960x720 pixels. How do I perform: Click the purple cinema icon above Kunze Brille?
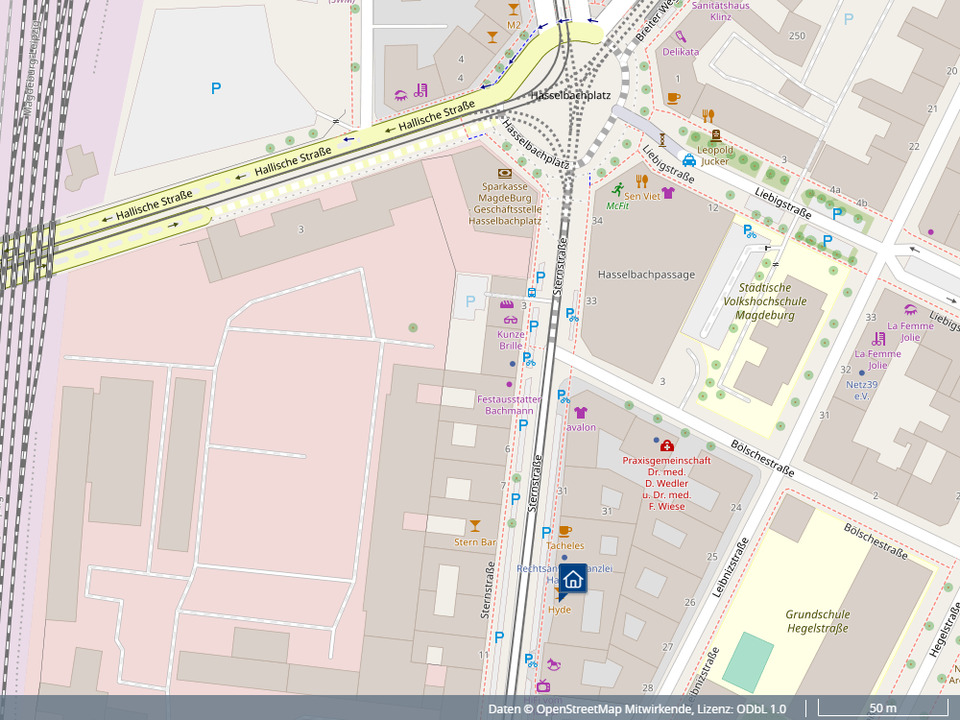click(507, 304)
